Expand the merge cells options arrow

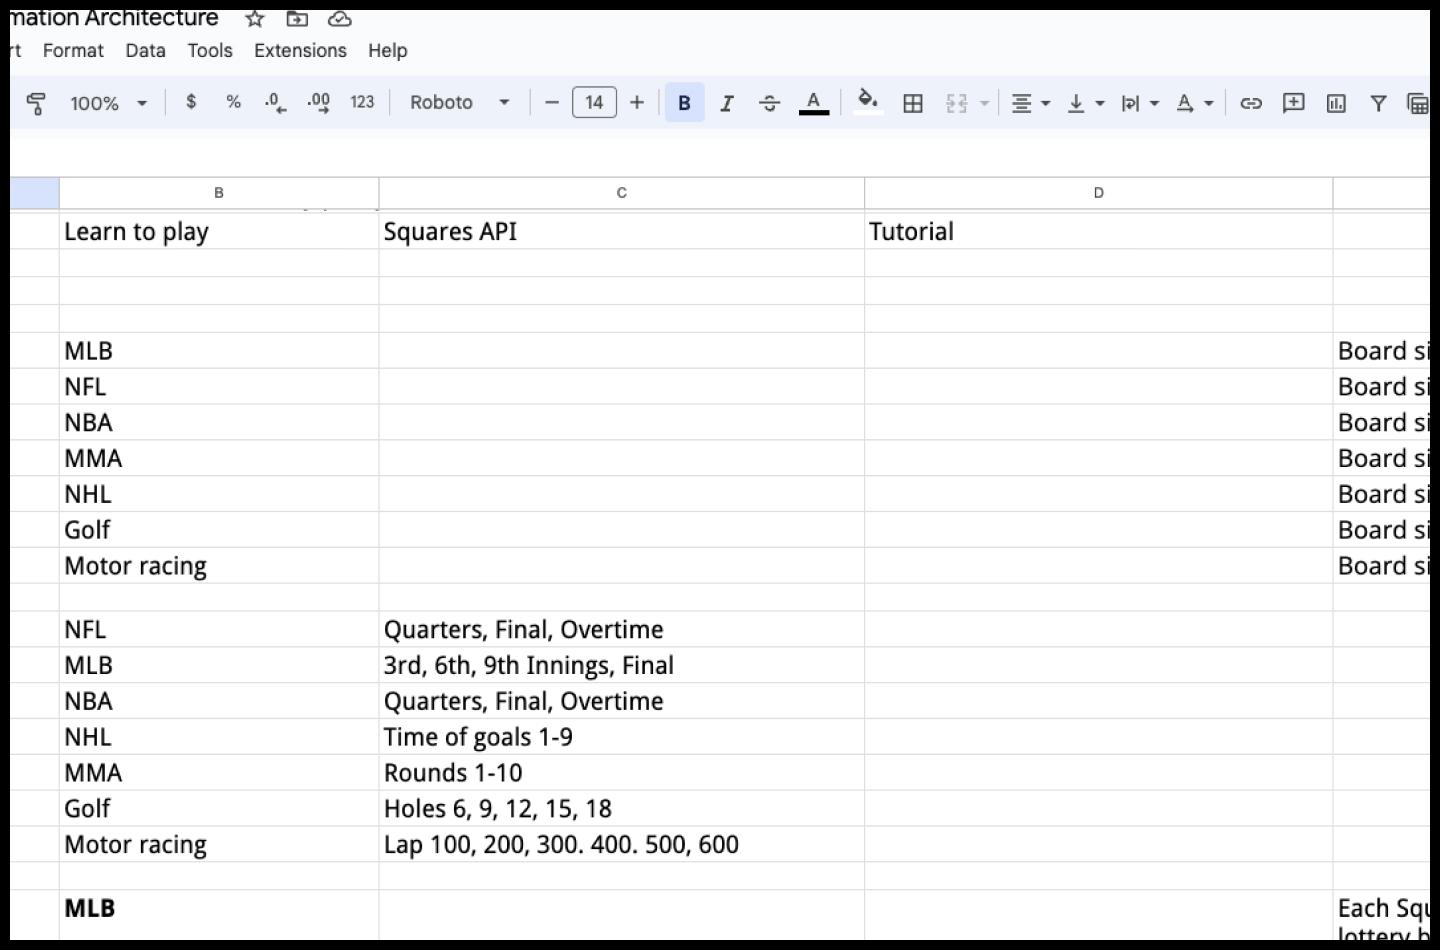tap(984, 103)
